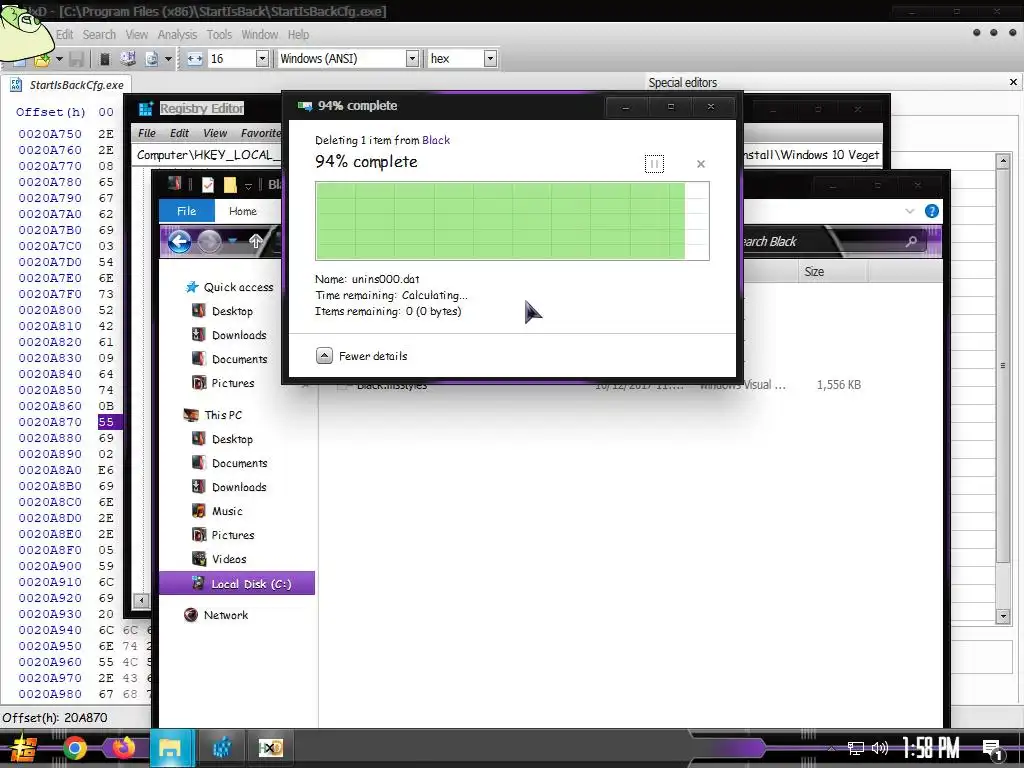Screen dimensions: 1024x768
Task: Open the HxD Tools menu
Action: [219, 35]
